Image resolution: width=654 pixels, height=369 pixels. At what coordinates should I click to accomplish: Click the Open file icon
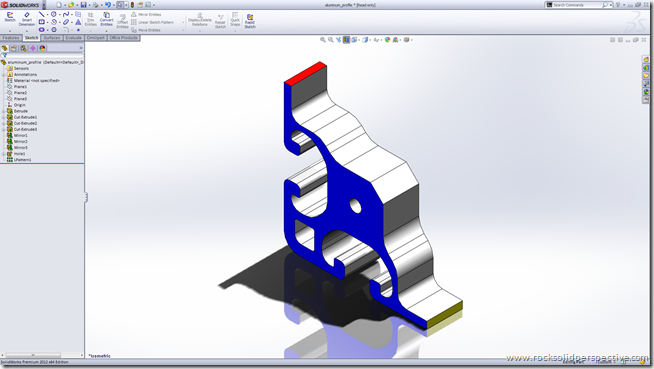[x=71, y=5]
